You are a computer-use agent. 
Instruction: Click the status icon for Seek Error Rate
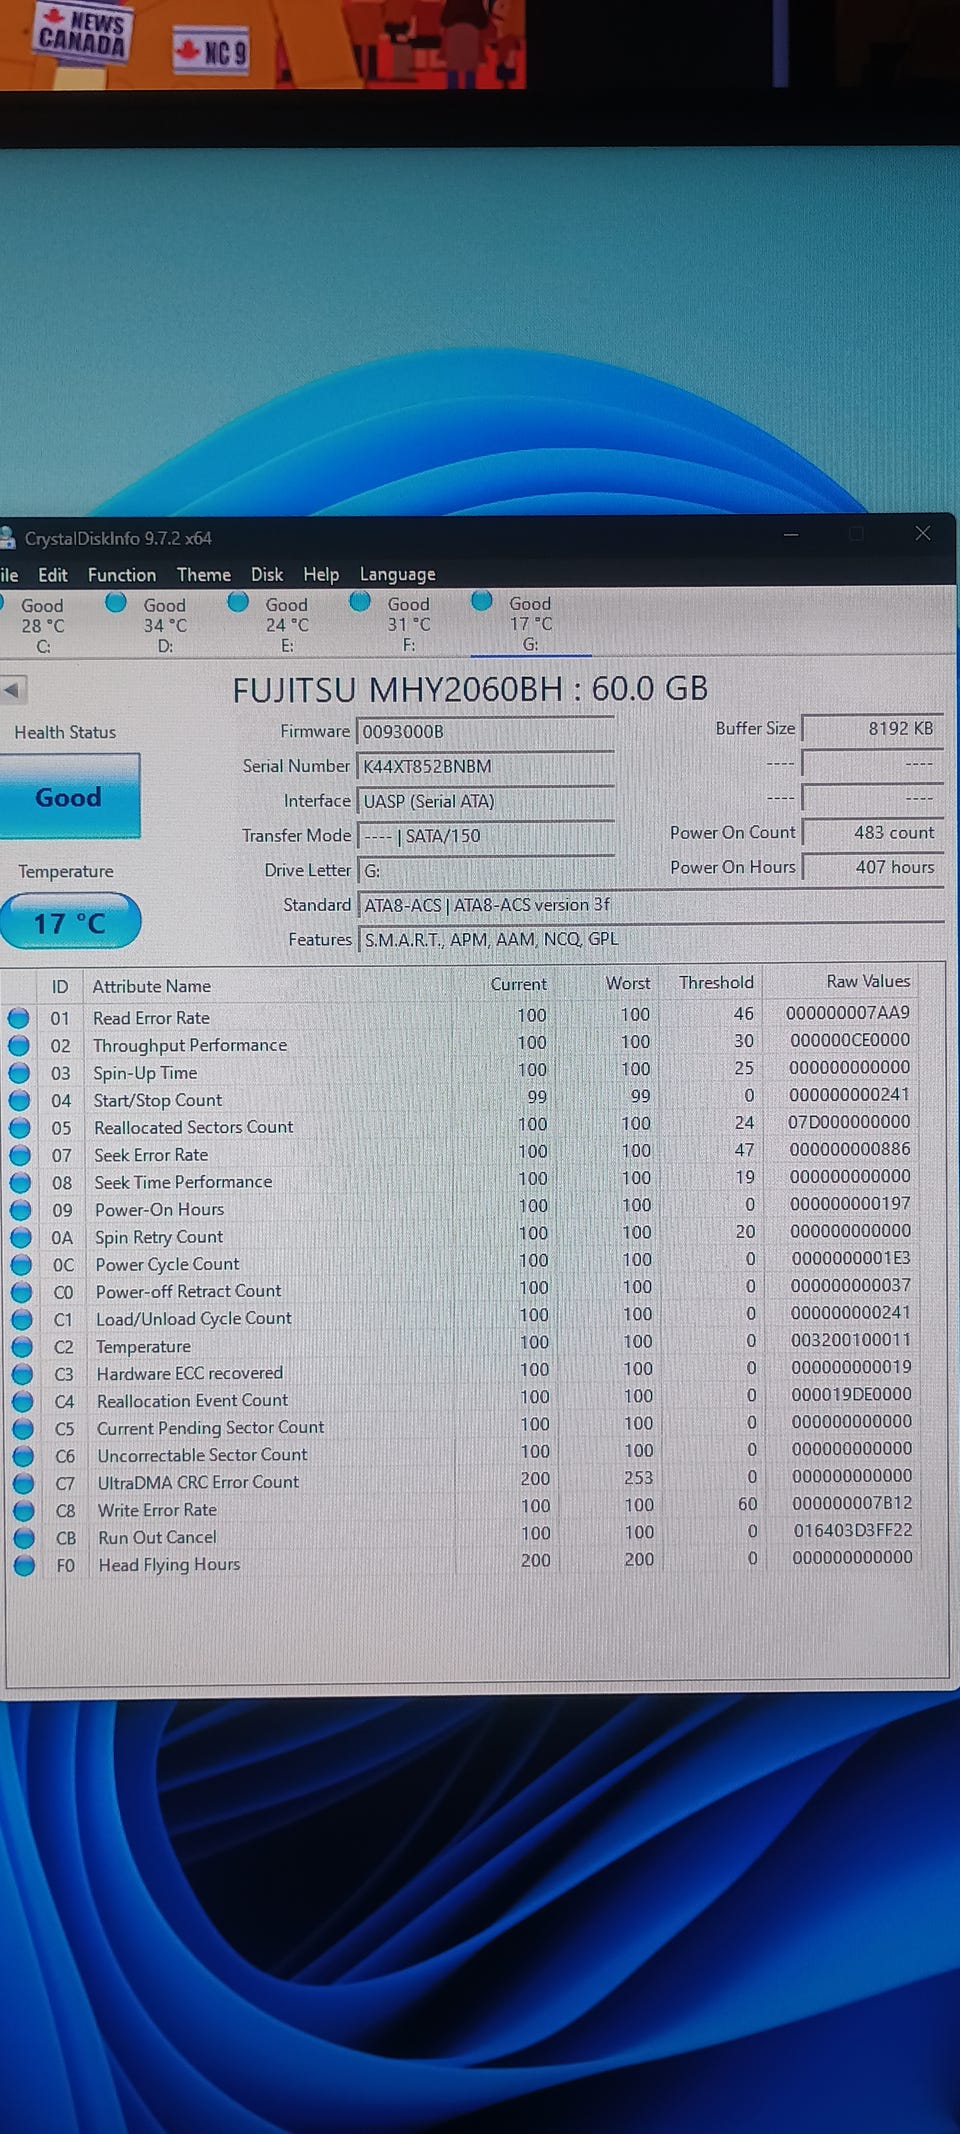pyautogui.click(x=20, y=1155)
